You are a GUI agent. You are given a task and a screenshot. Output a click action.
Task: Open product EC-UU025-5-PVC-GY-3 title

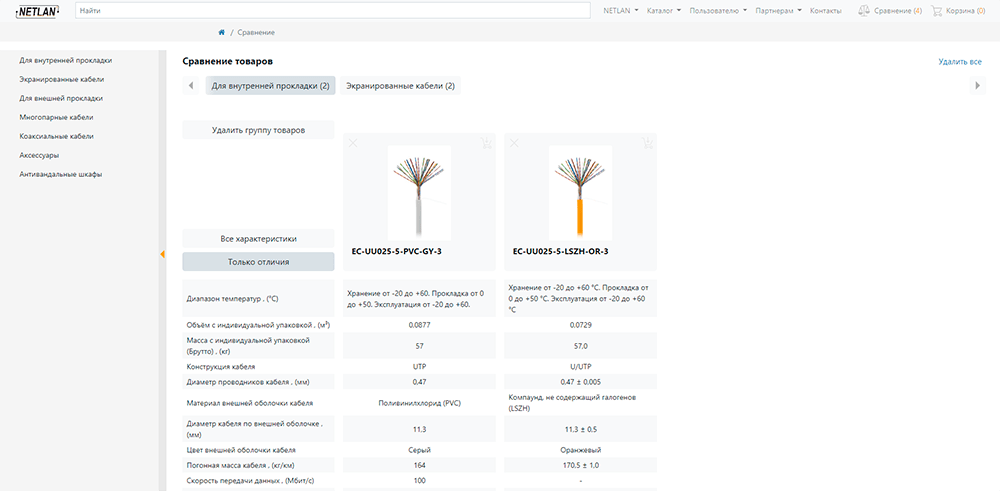(x=397, y=251)
